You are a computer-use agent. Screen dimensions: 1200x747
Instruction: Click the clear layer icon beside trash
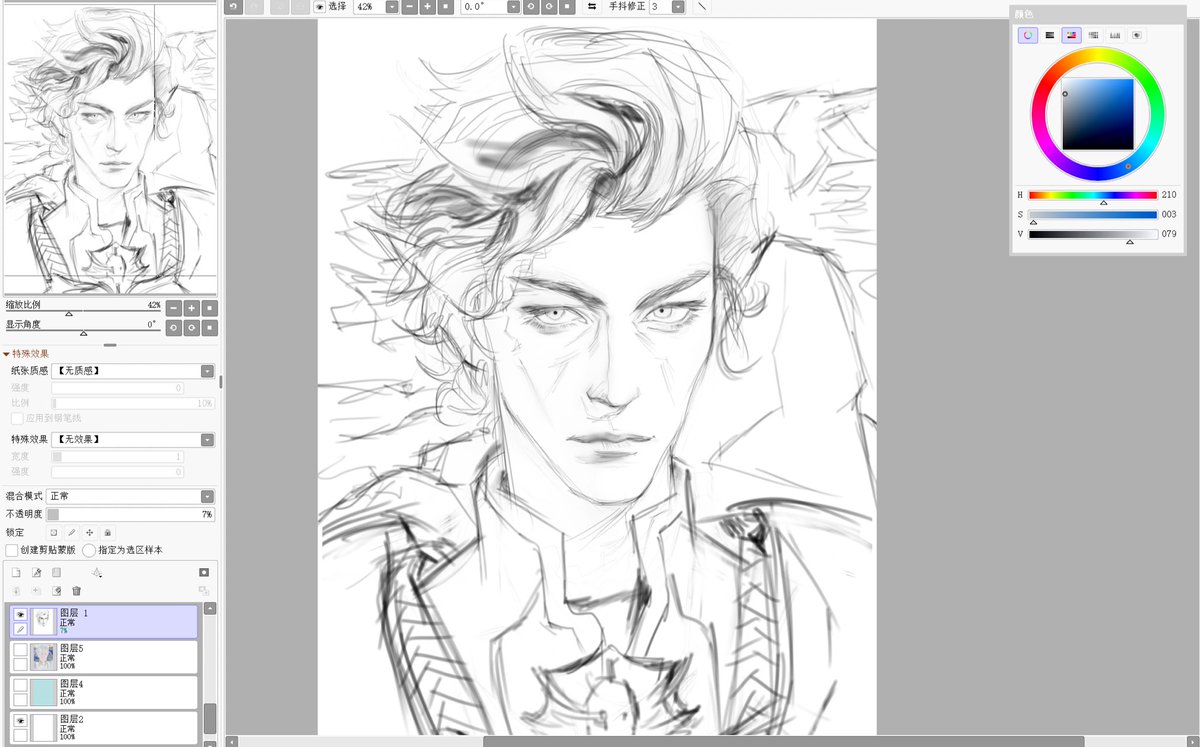coord(57,591)
